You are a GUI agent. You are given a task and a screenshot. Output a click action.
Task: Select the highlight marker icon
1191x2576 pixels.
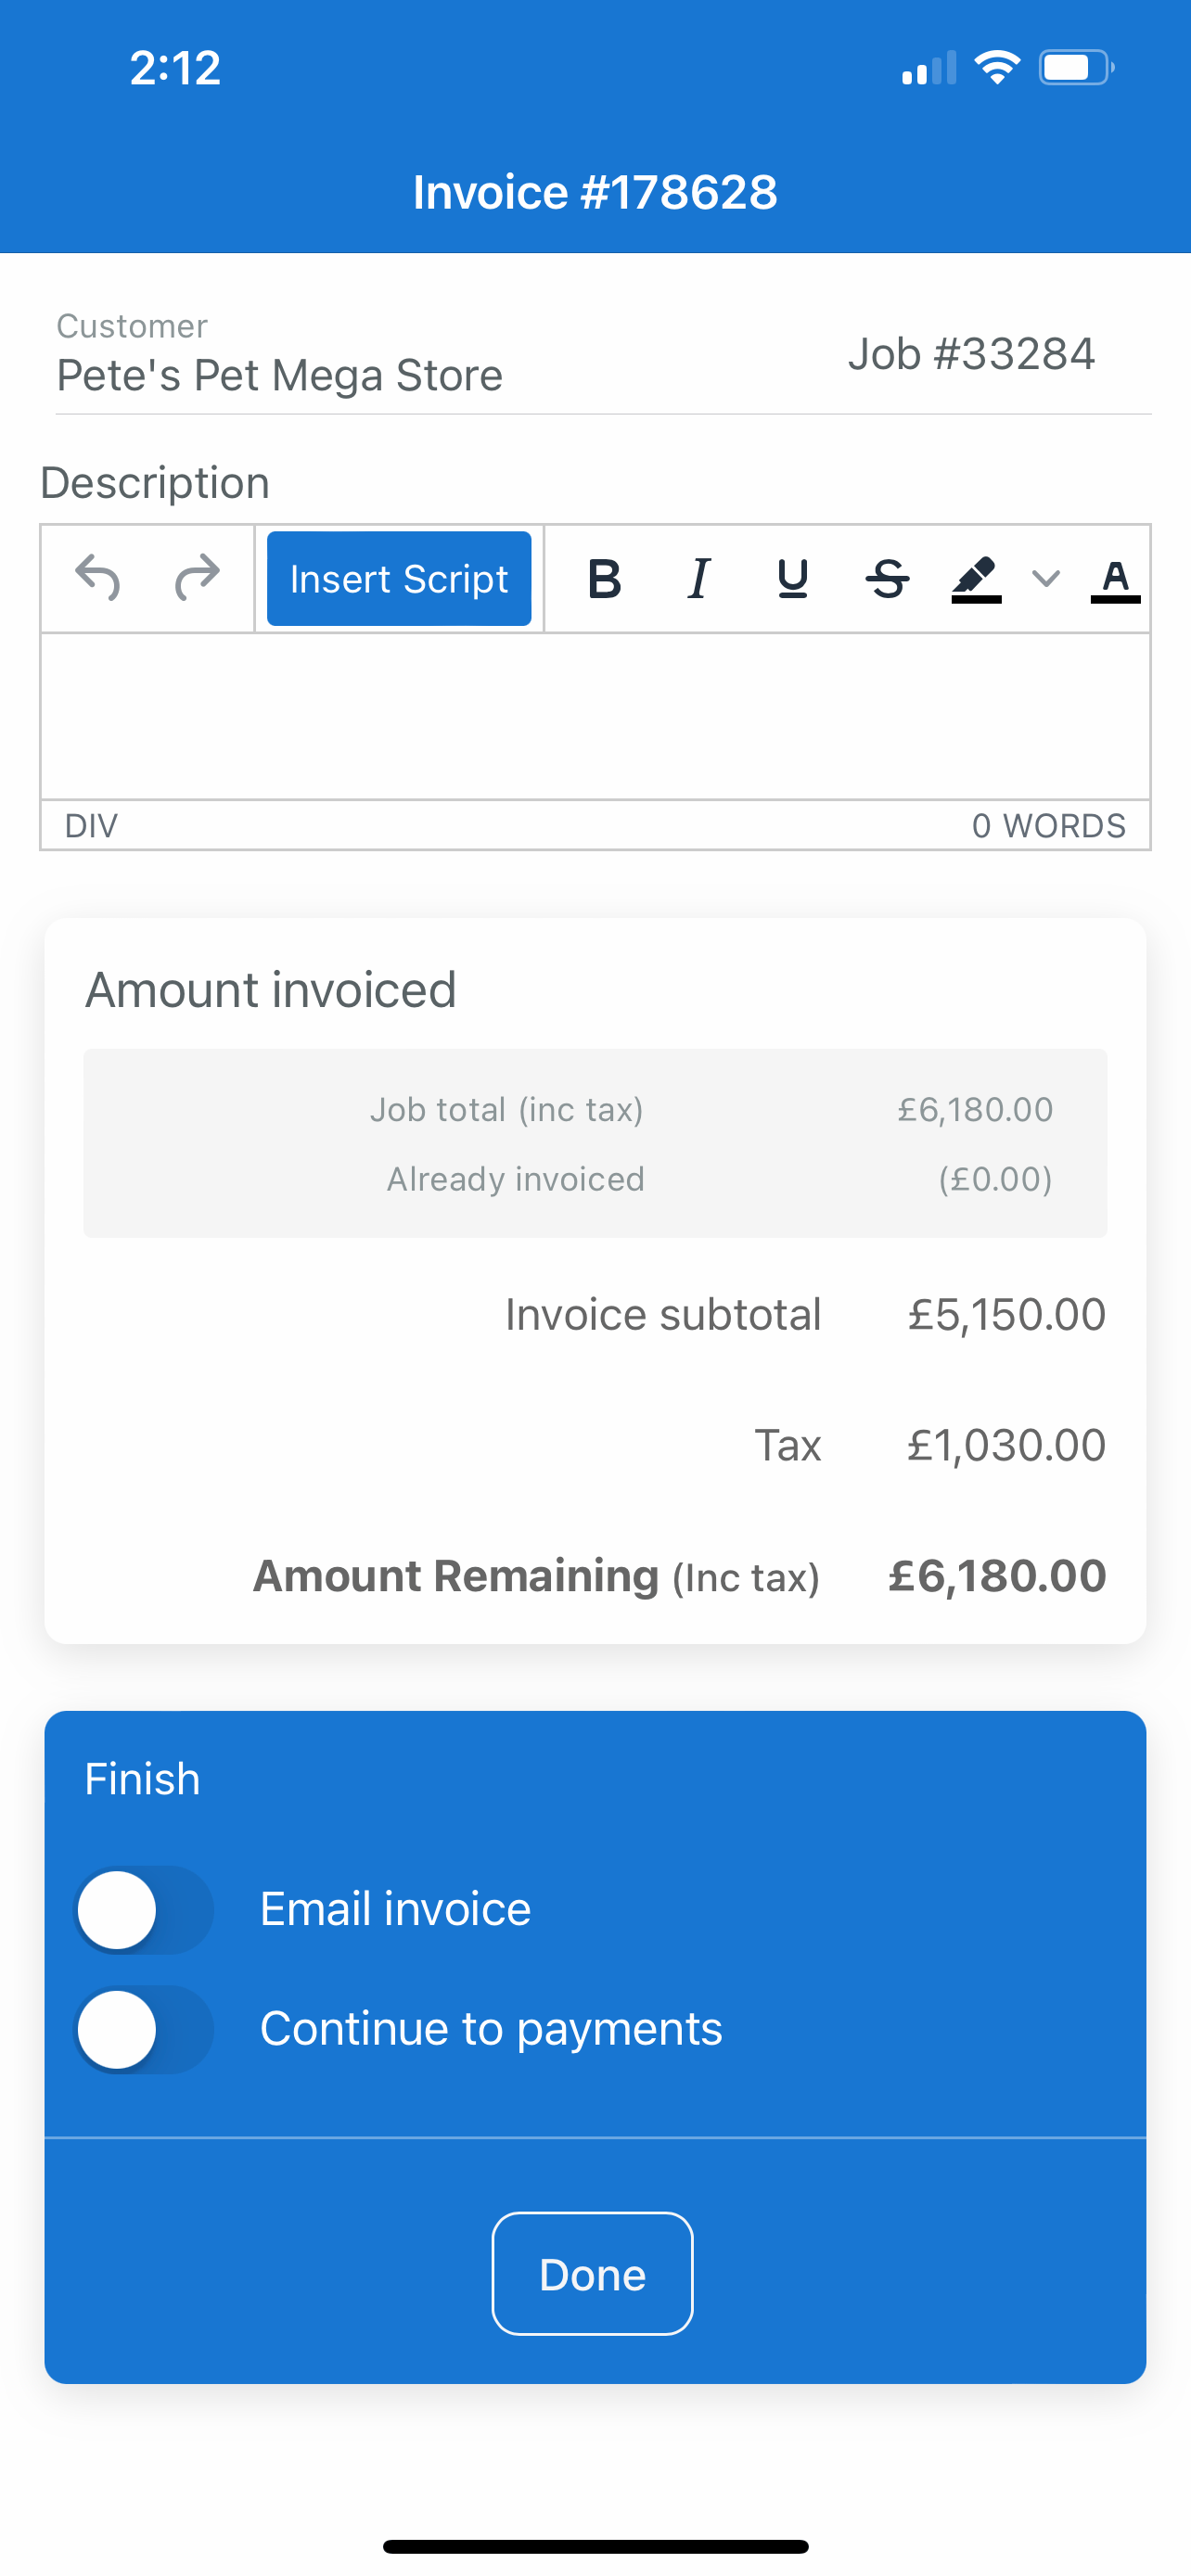[x=976, y=579]
